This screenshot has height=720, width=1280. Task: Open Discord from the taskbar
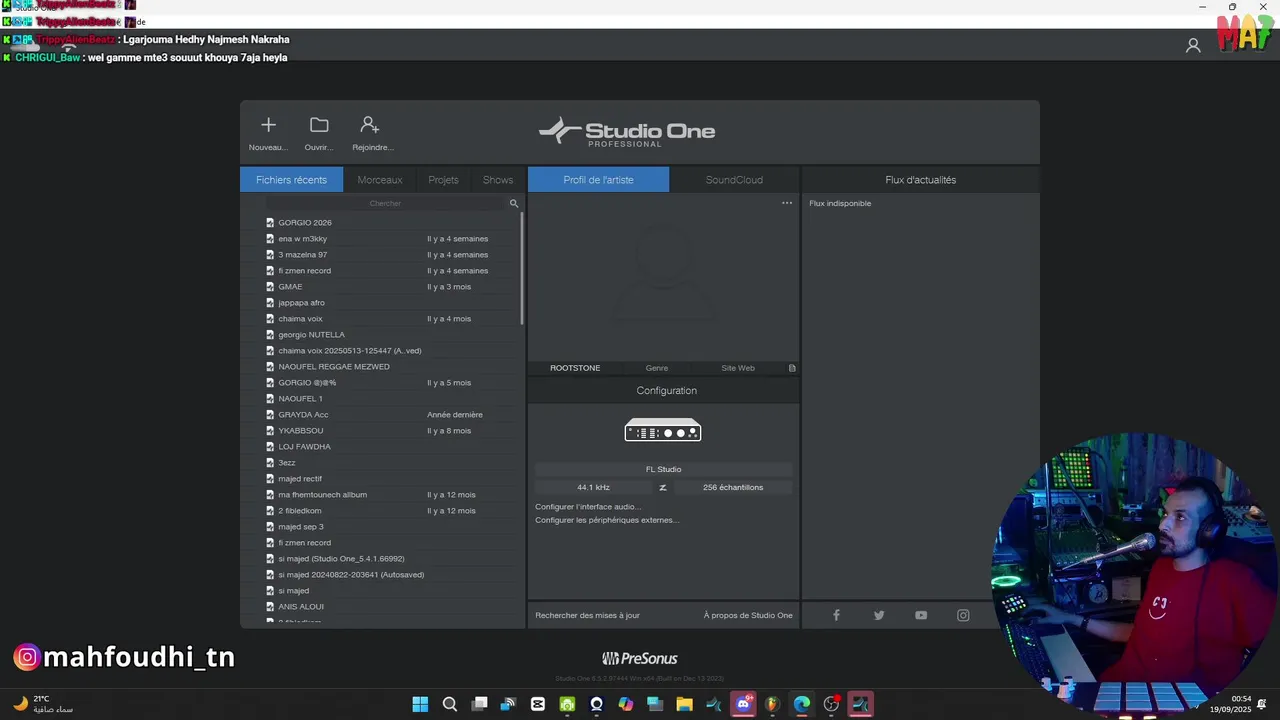point(743,704)
